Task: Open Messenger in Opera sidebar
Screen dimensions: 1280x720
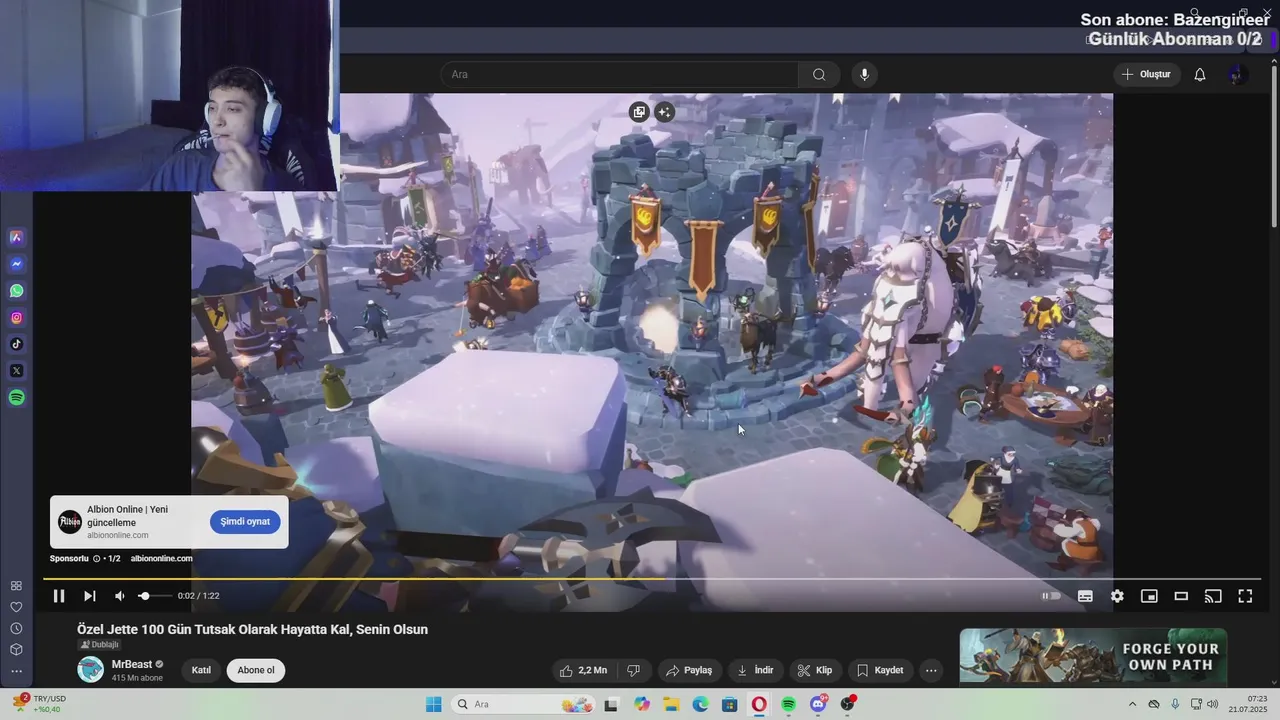Action: pyautogui.click(x=17, y=264)
